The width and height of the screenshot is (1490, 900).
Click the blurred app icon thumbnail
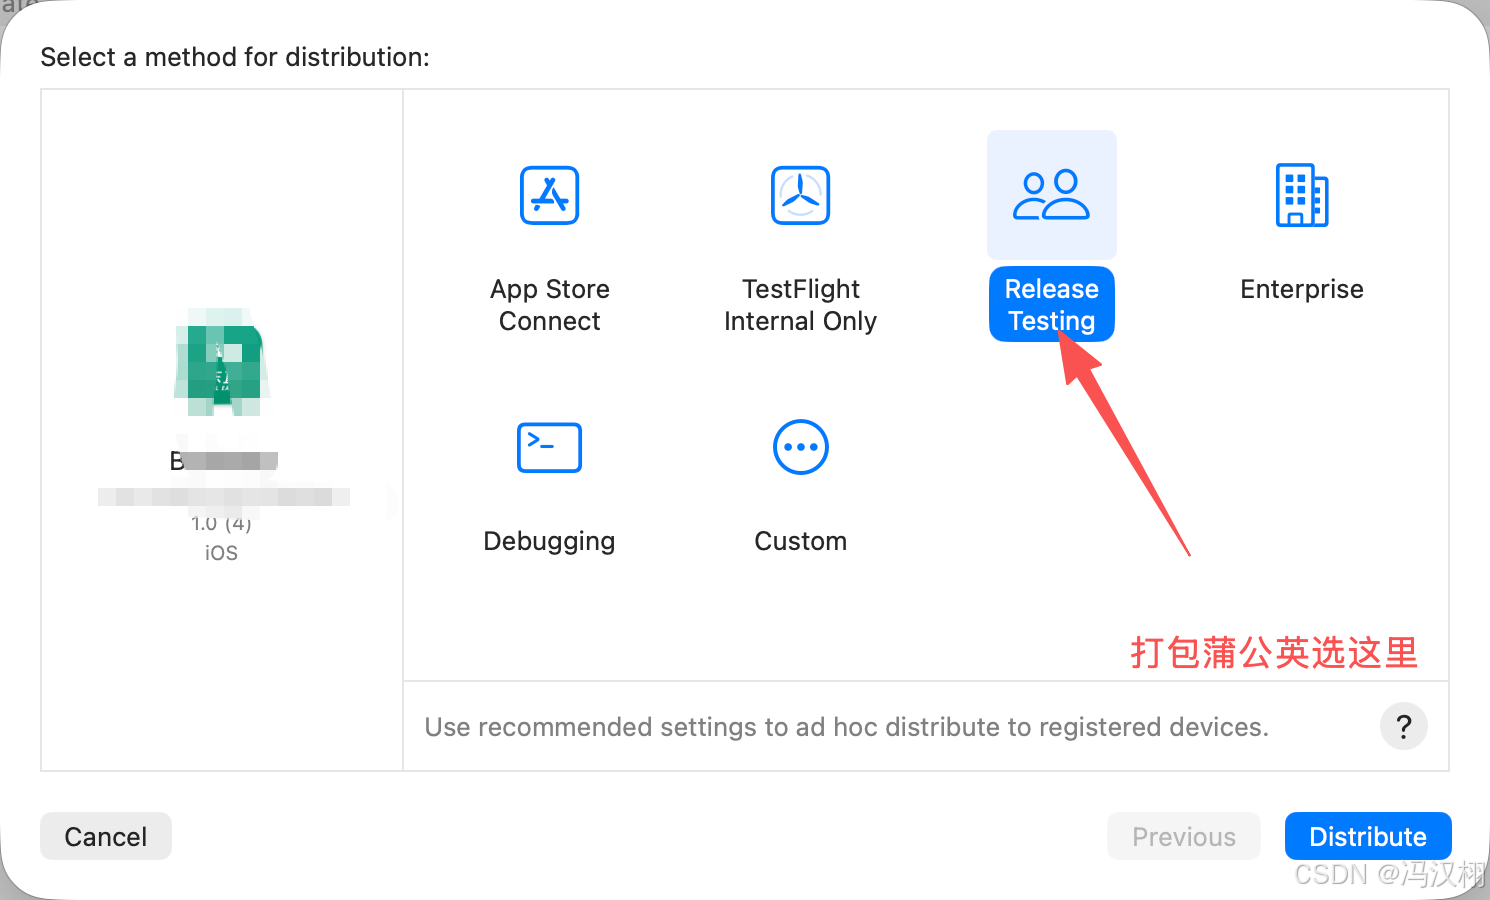click(x=220, y=362)
